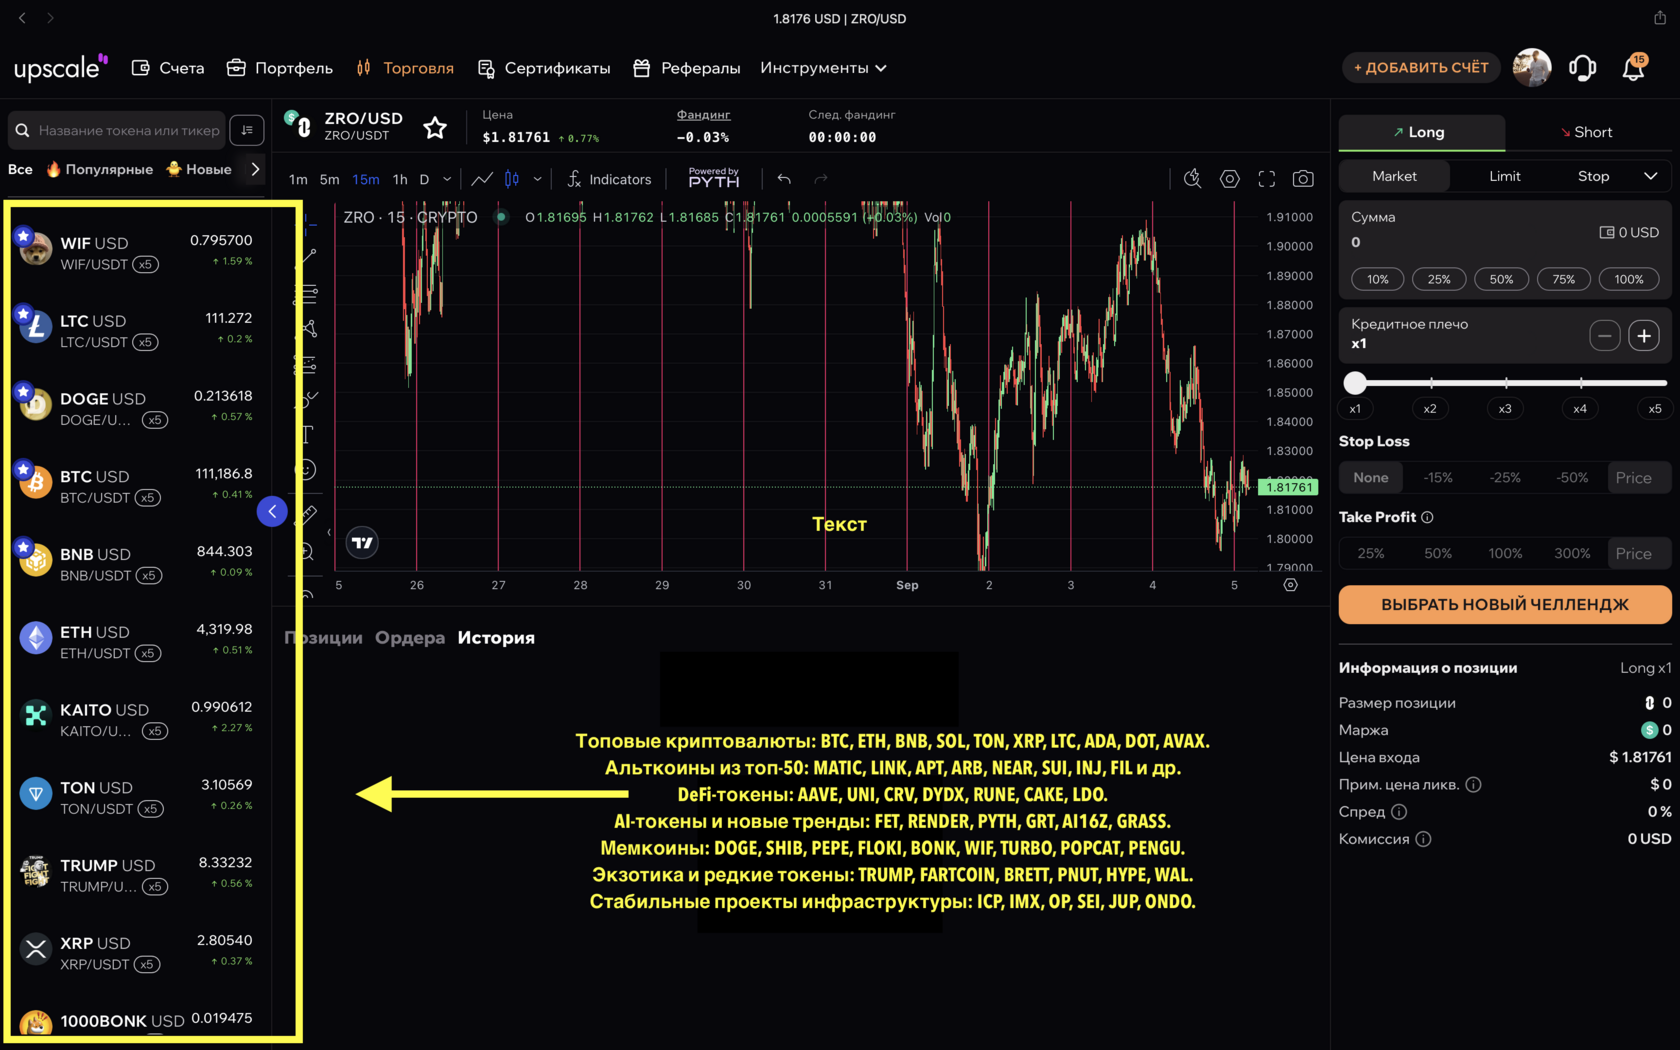Collapse the chart drawing toolbar

[329, 532]
